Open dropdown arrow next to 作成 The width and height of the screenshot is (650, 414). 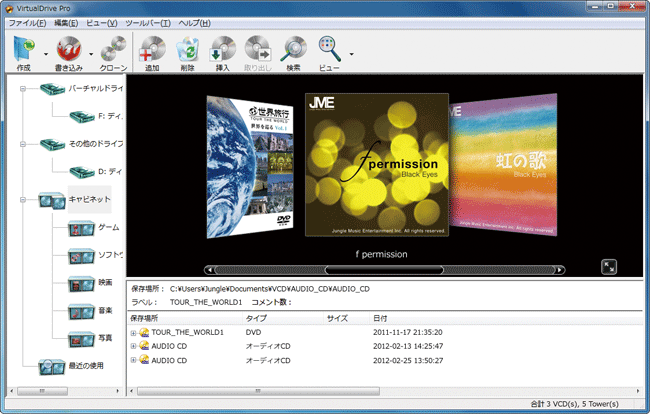point(46,54)
